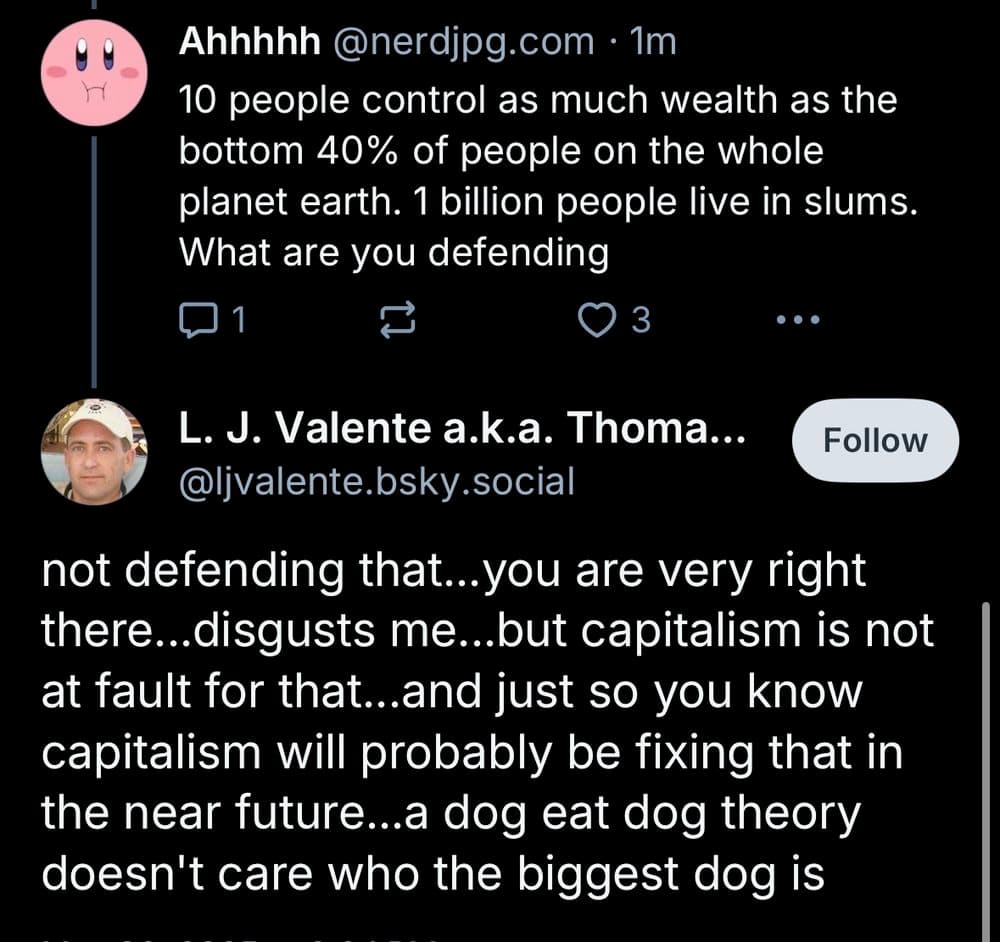Click the 1m post timestamp

pos(652,42)
